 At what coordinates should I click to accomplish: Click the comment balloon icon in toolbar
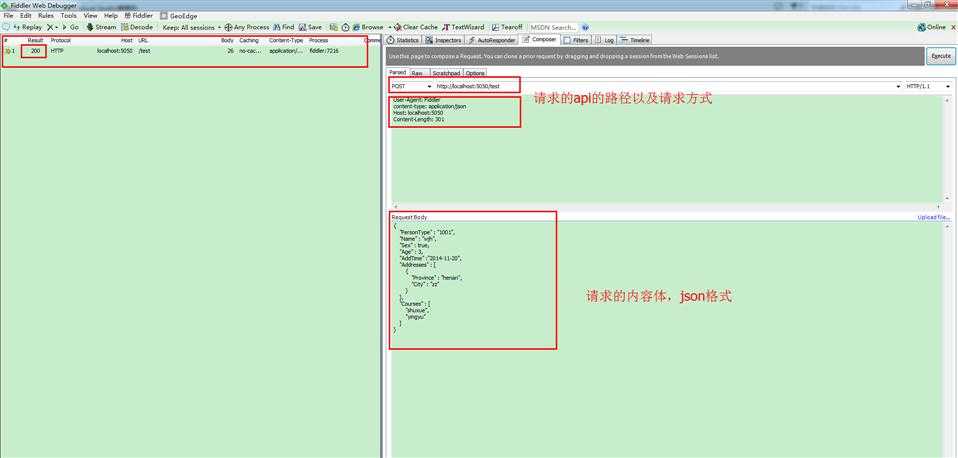[x=5, y=27]
